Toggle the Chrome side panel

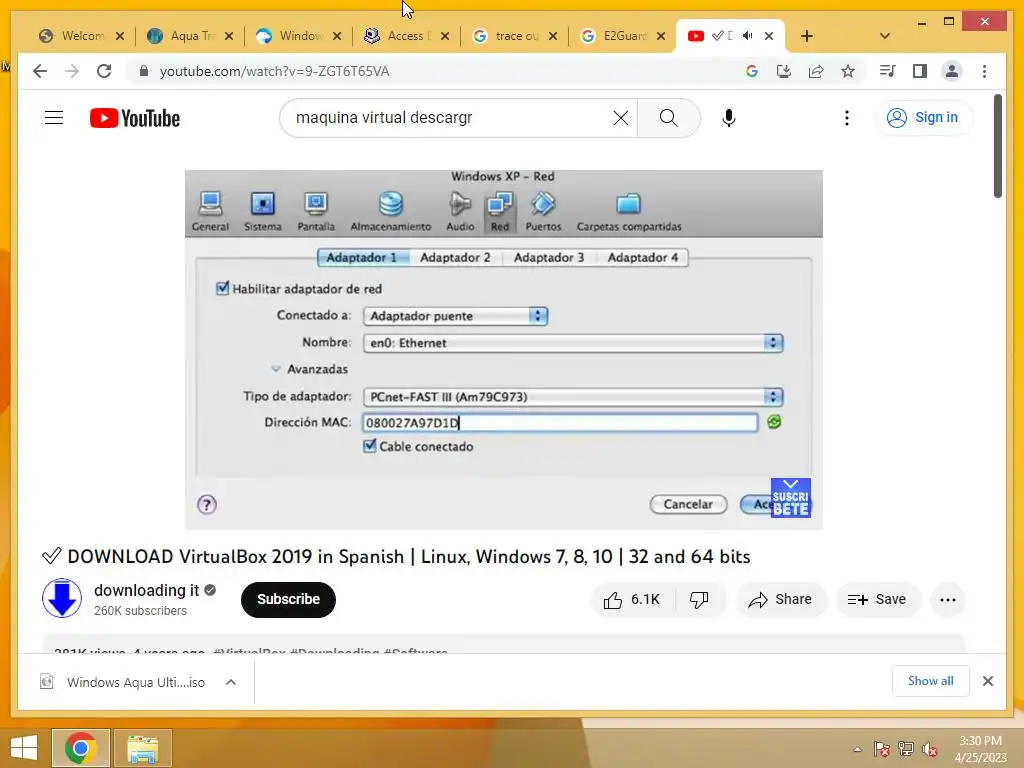[920, 71]
